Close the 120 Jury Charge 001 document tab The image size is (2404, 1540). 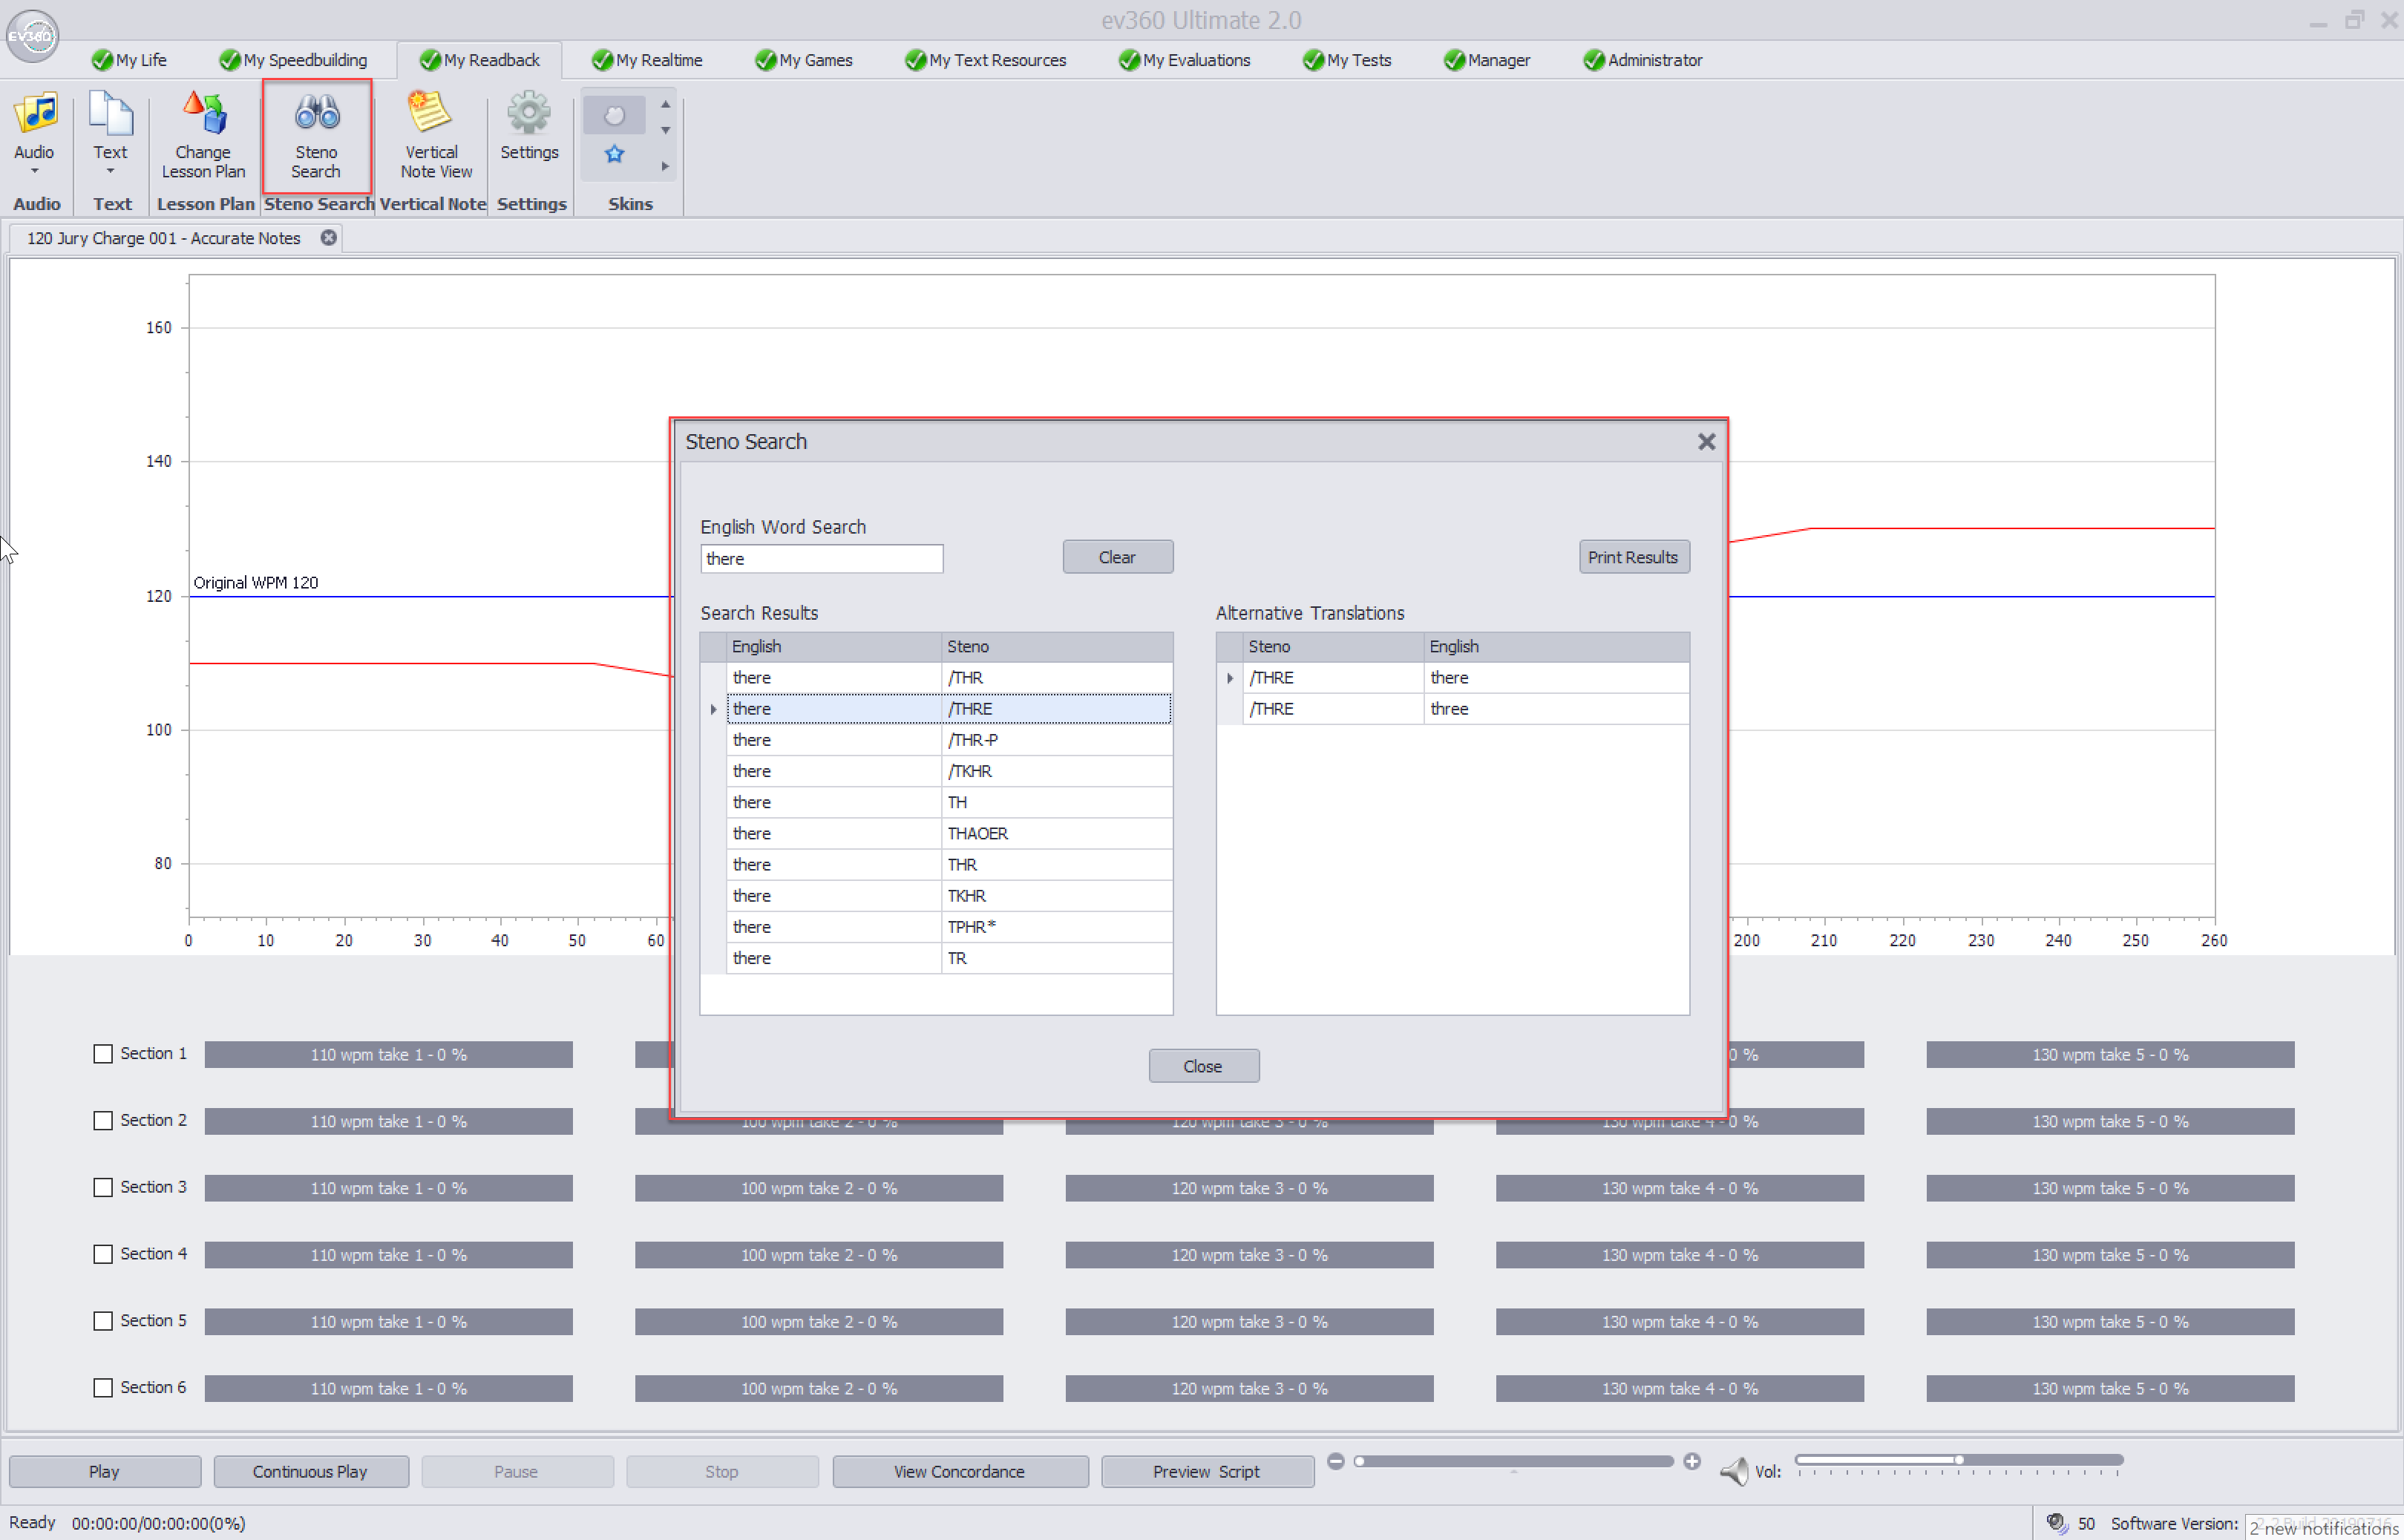(328, 238)
